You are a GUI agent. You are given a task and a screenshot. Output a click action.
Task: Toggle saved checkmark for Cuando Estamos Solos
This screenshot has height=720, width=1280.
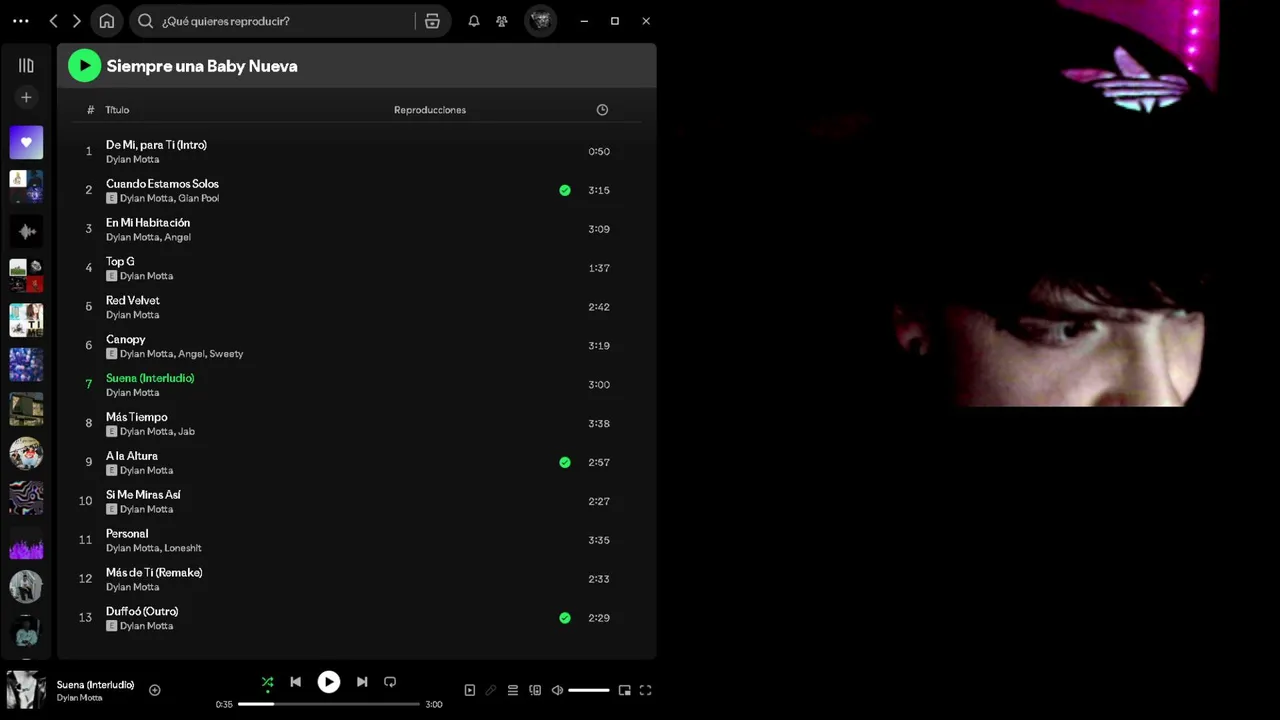point(565,190)
